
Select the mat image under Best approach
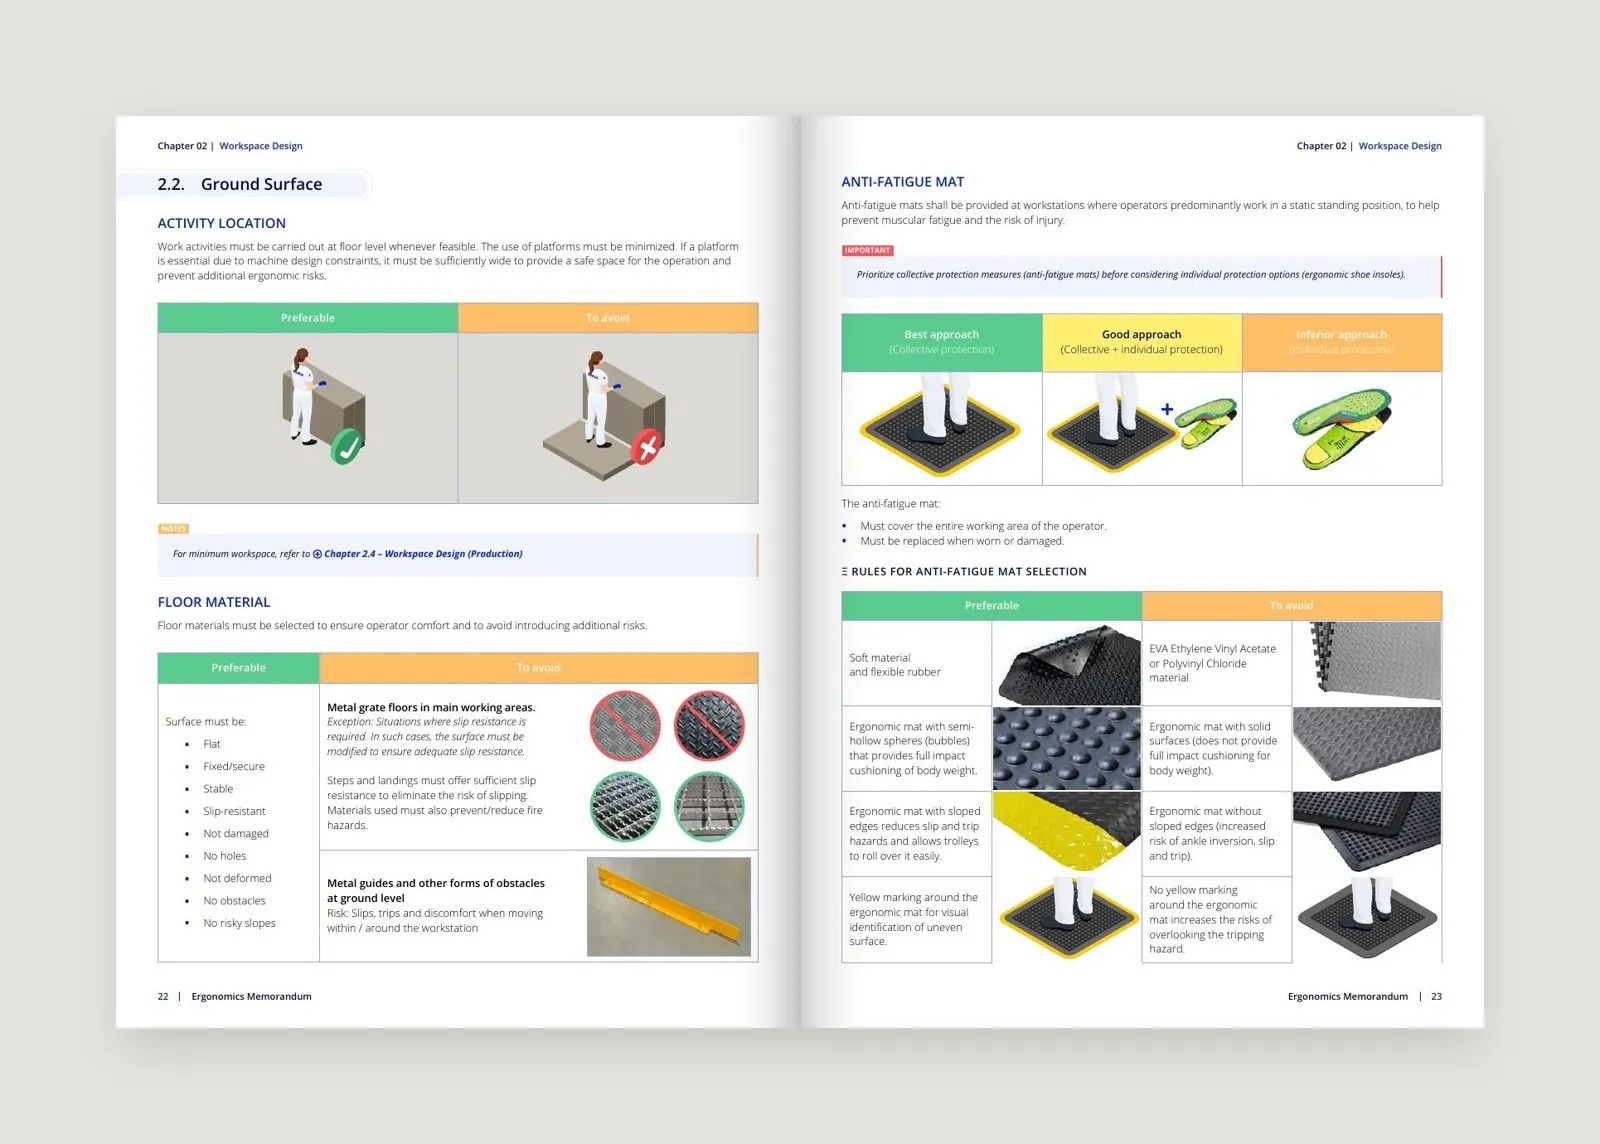[941, 426]
